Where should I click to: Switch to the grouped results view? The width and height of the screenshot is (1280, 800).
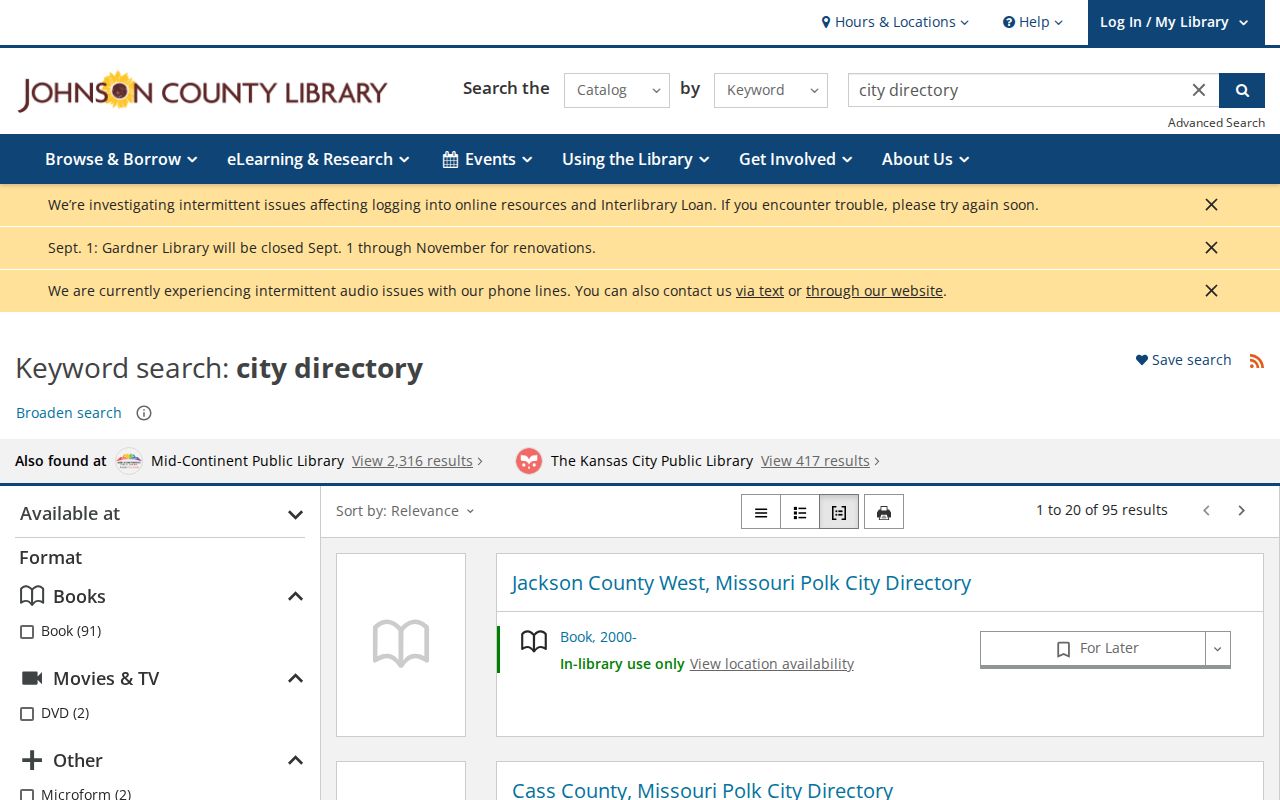tap(839, 512)
